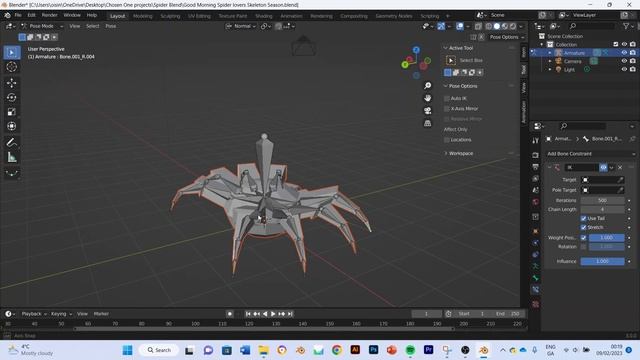Enable X-Axis Mirror checkbox
The width and height of the screenshot is (640, 360).
pyautogui.click(x=447, y=109)
